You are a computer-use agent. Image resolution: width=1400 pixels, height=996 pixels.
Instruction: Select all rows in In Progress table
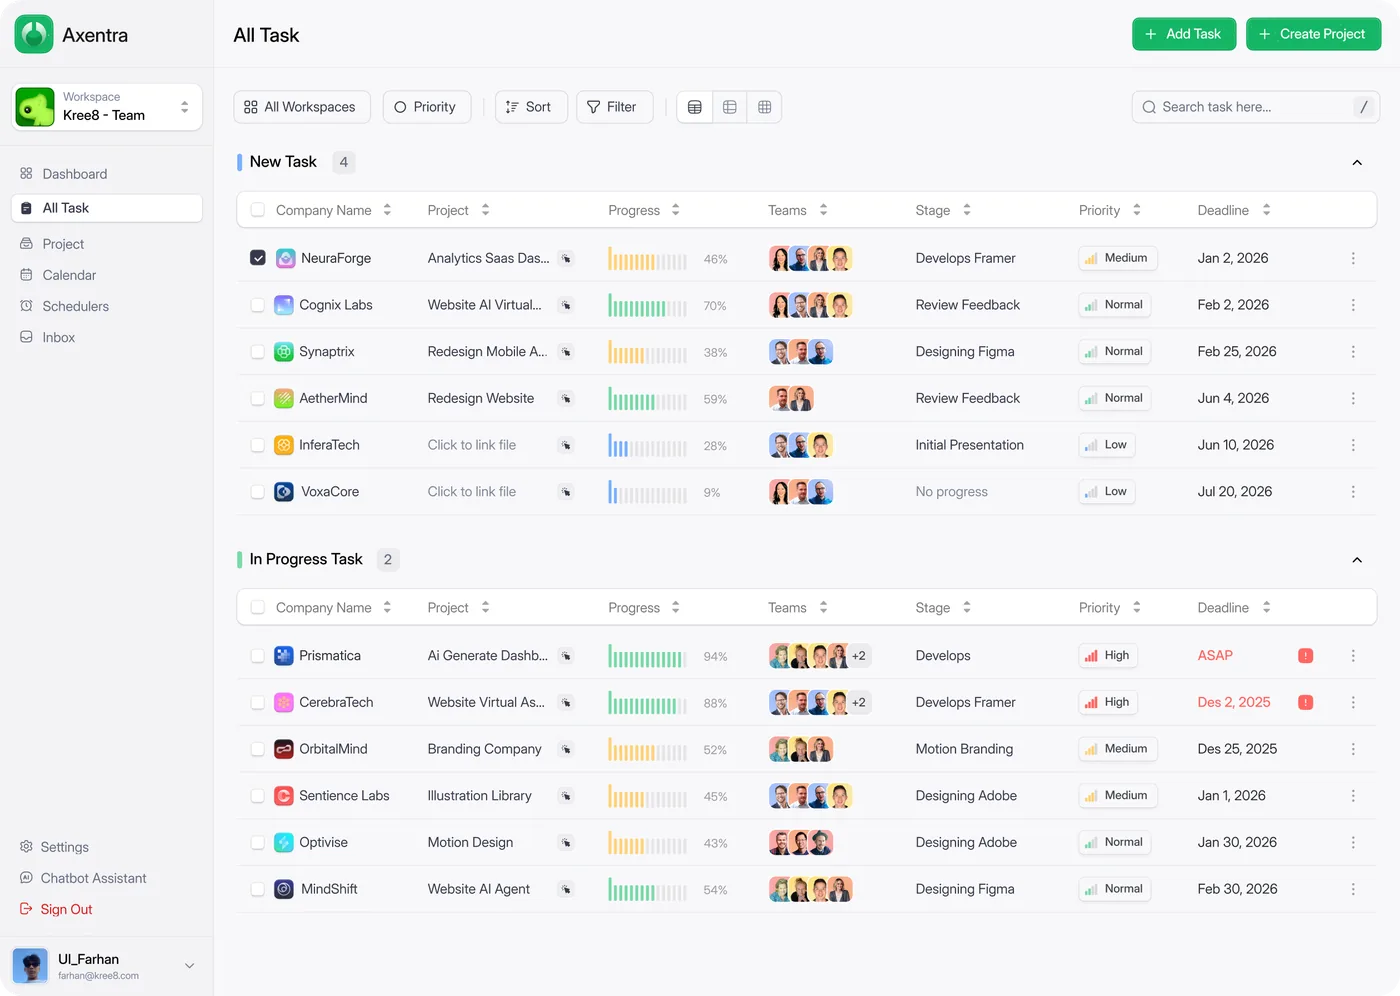(x=258, y=608)
